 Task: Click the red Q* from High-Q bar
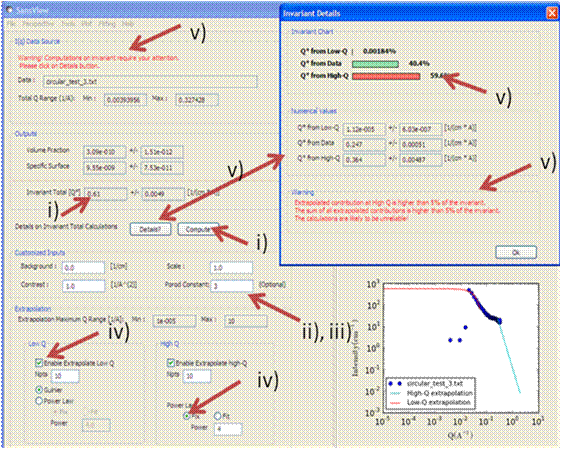386,76
